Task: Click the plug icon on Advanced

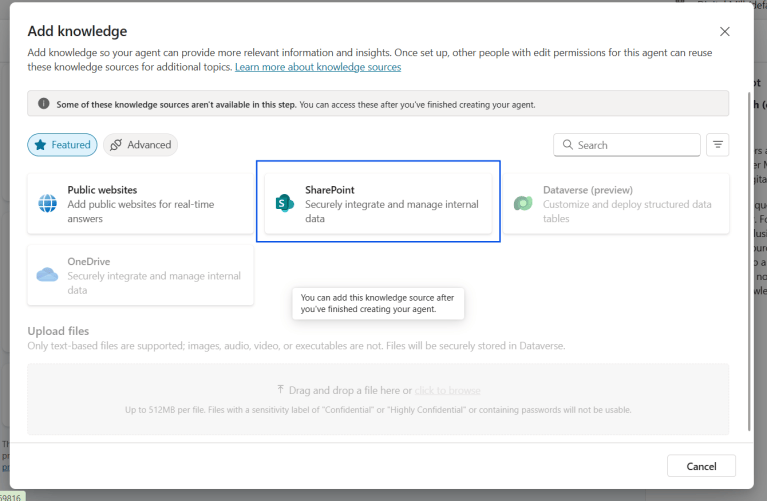Action: 116,145
